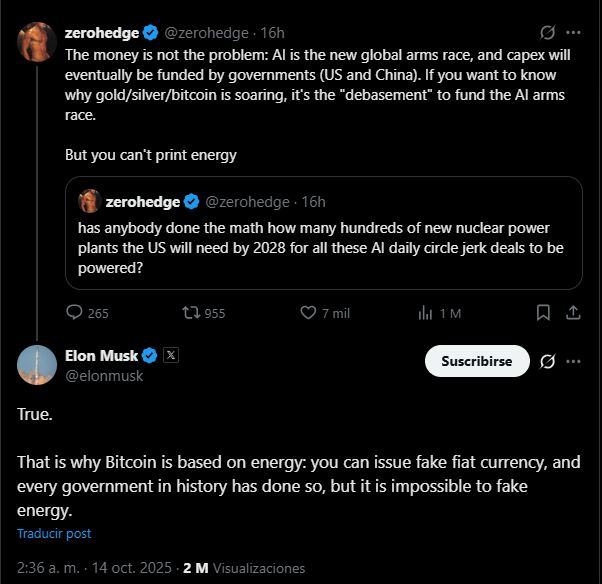Click the 16h timestamp on top post

pos(272,32)
